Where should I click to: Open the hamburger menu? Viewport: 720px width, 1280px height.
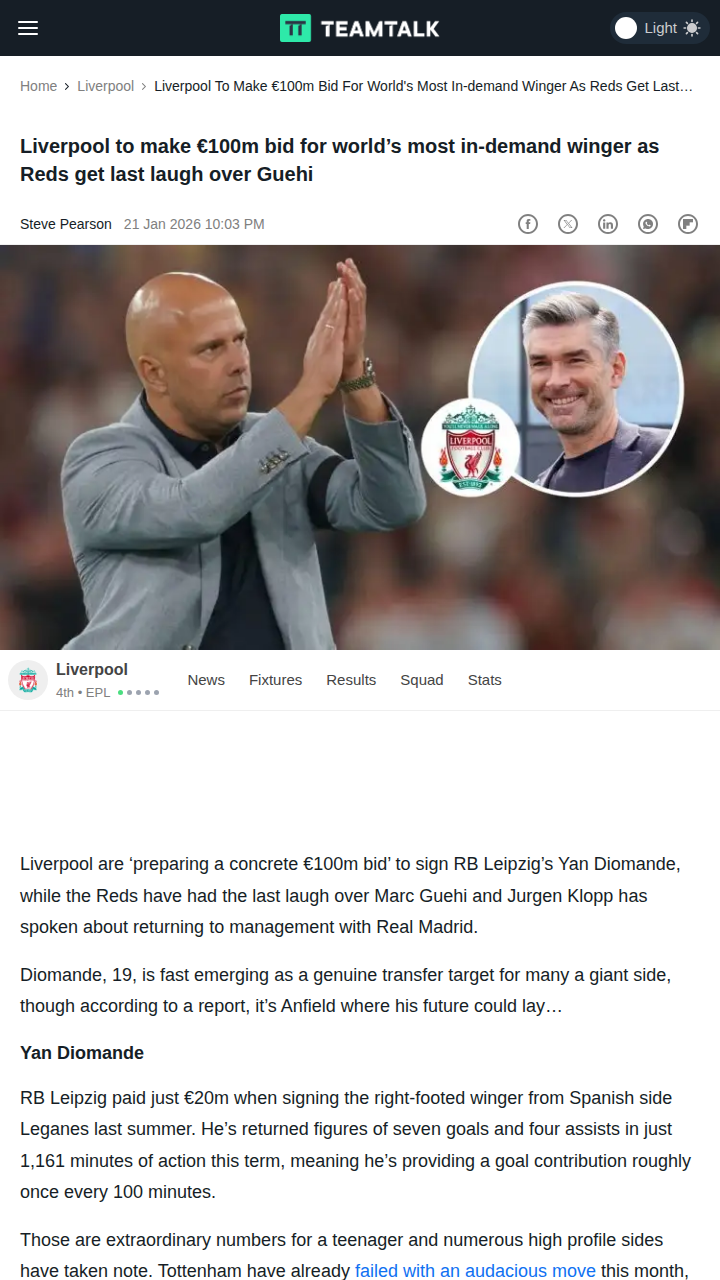point(28,28)
